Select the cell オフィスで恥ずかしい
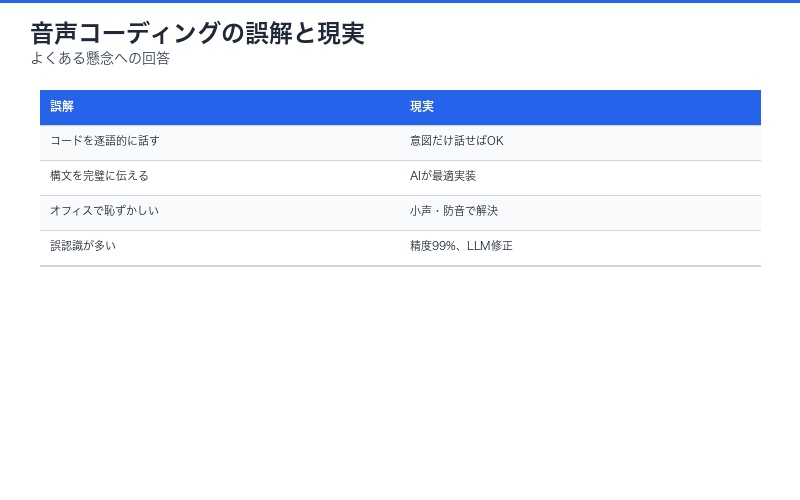The height and width of the screenshot is (500, 800). tap(104, 211)
